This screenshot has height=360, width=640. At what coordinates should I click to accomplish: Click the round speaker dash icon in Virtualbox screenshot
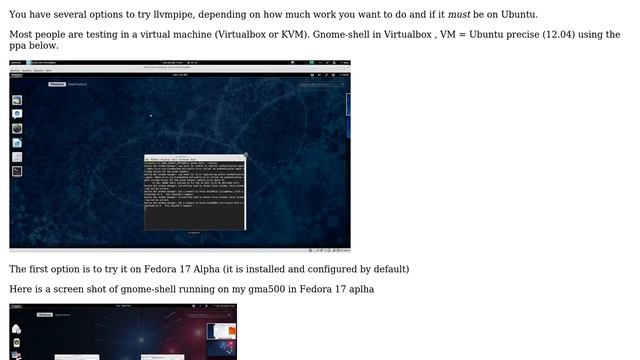pos(17,128)
